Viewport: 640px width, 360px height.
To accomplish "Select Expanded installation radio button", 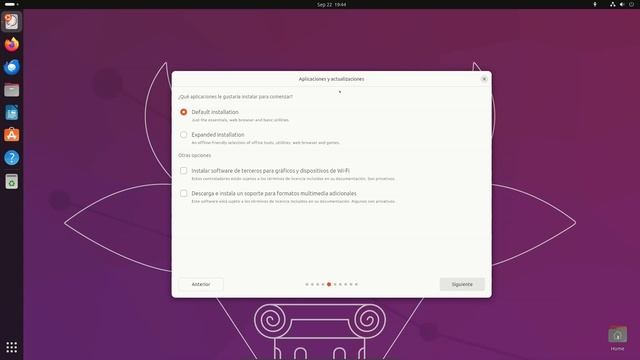I will click(184, 135).
